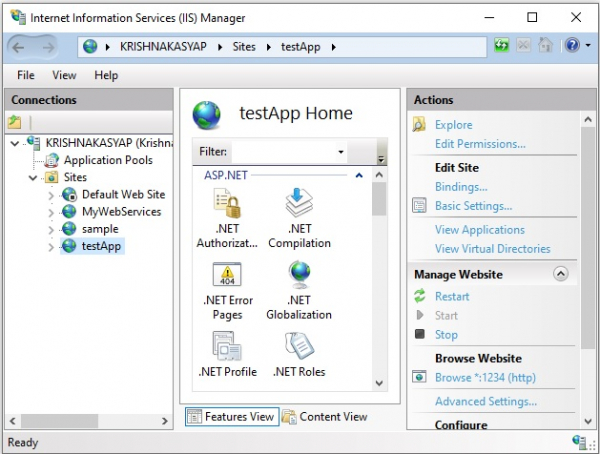Open Bindings link

point(461,187)
